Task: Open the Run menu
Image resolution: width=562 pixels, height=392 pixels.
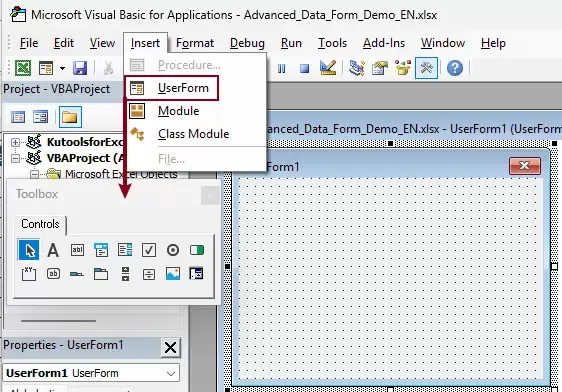Action: point(291,43)
